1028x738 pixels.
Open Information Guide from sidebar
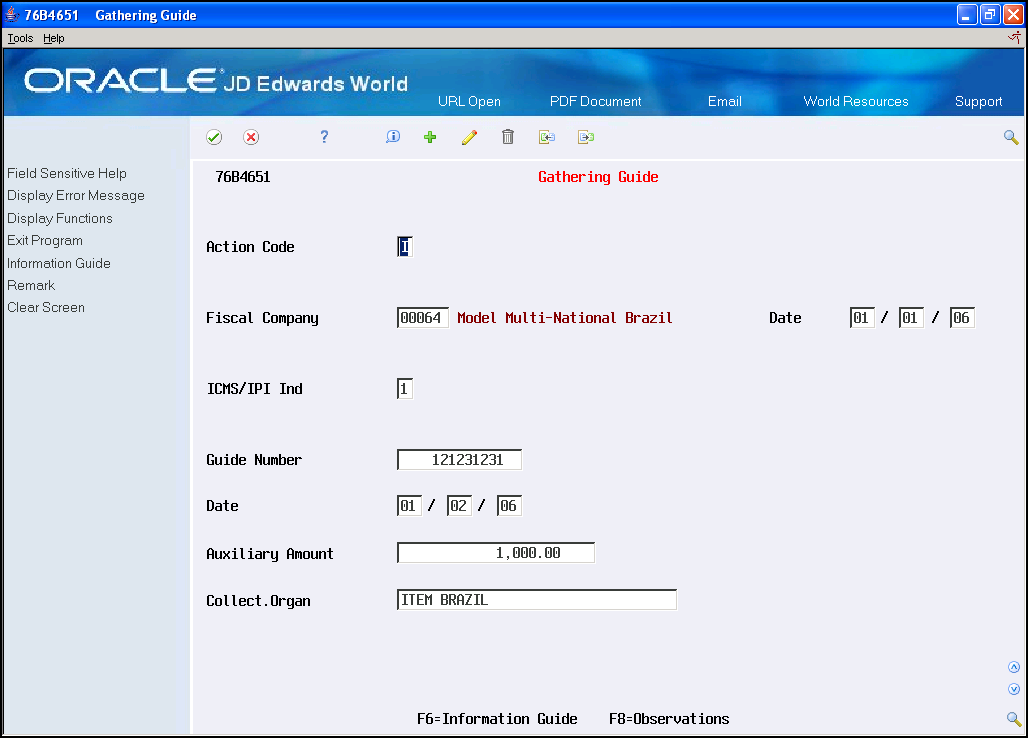[x=59, y=263]
